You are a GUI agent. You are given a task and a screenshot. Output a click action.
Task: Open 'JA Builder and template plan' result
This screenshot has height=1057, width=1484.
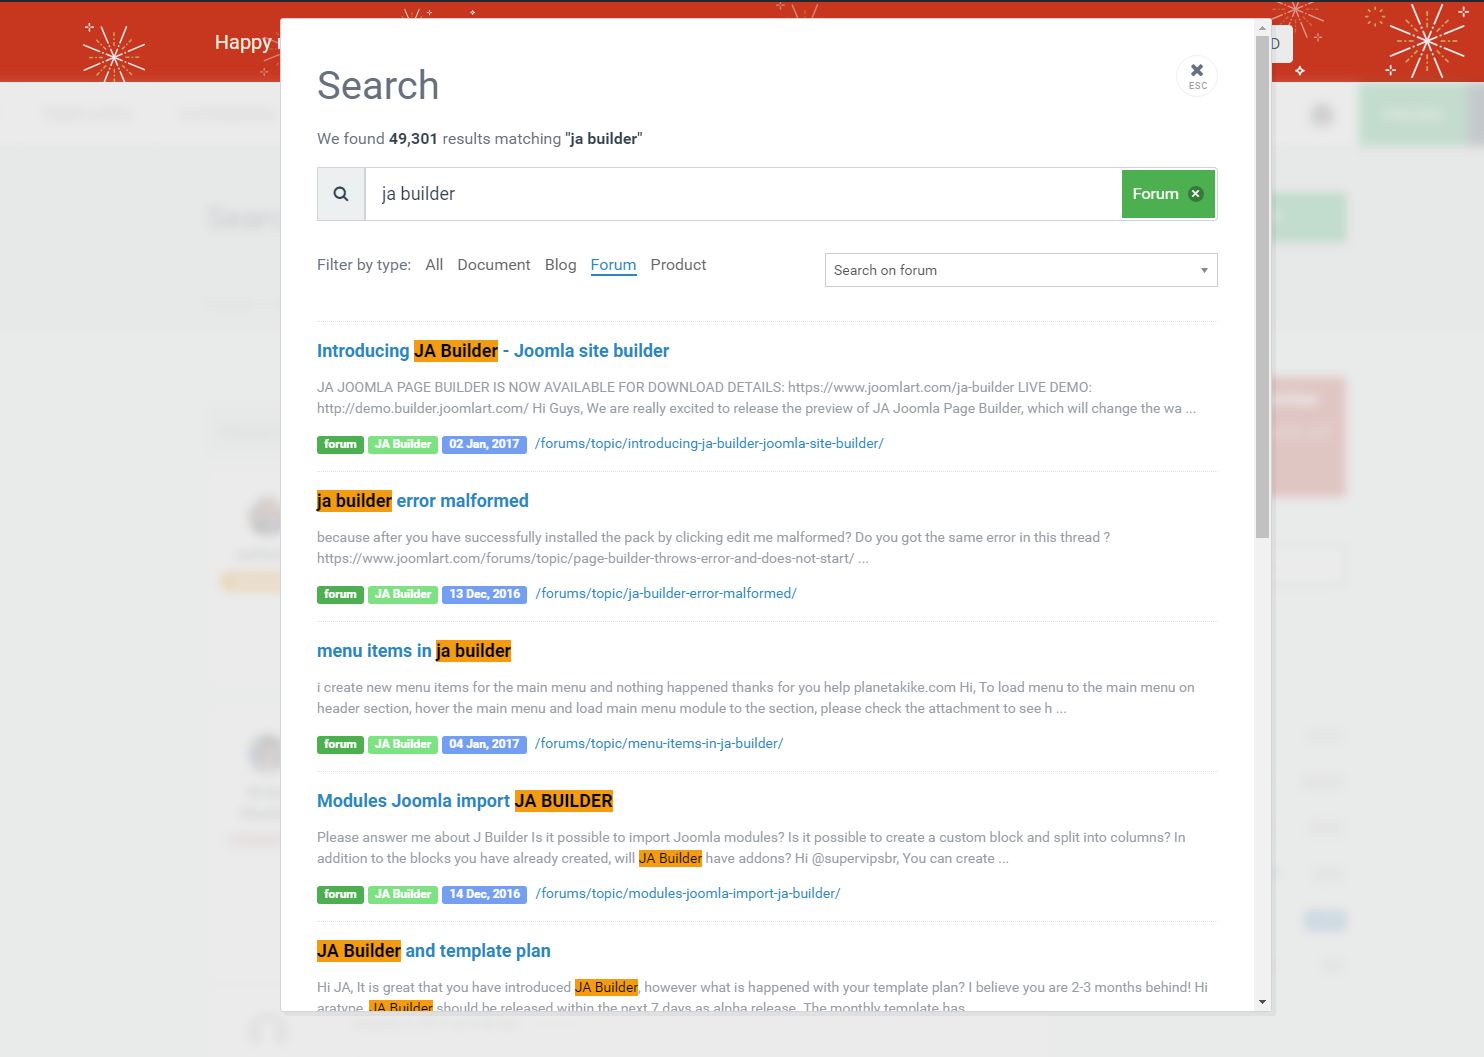[434, 951]
